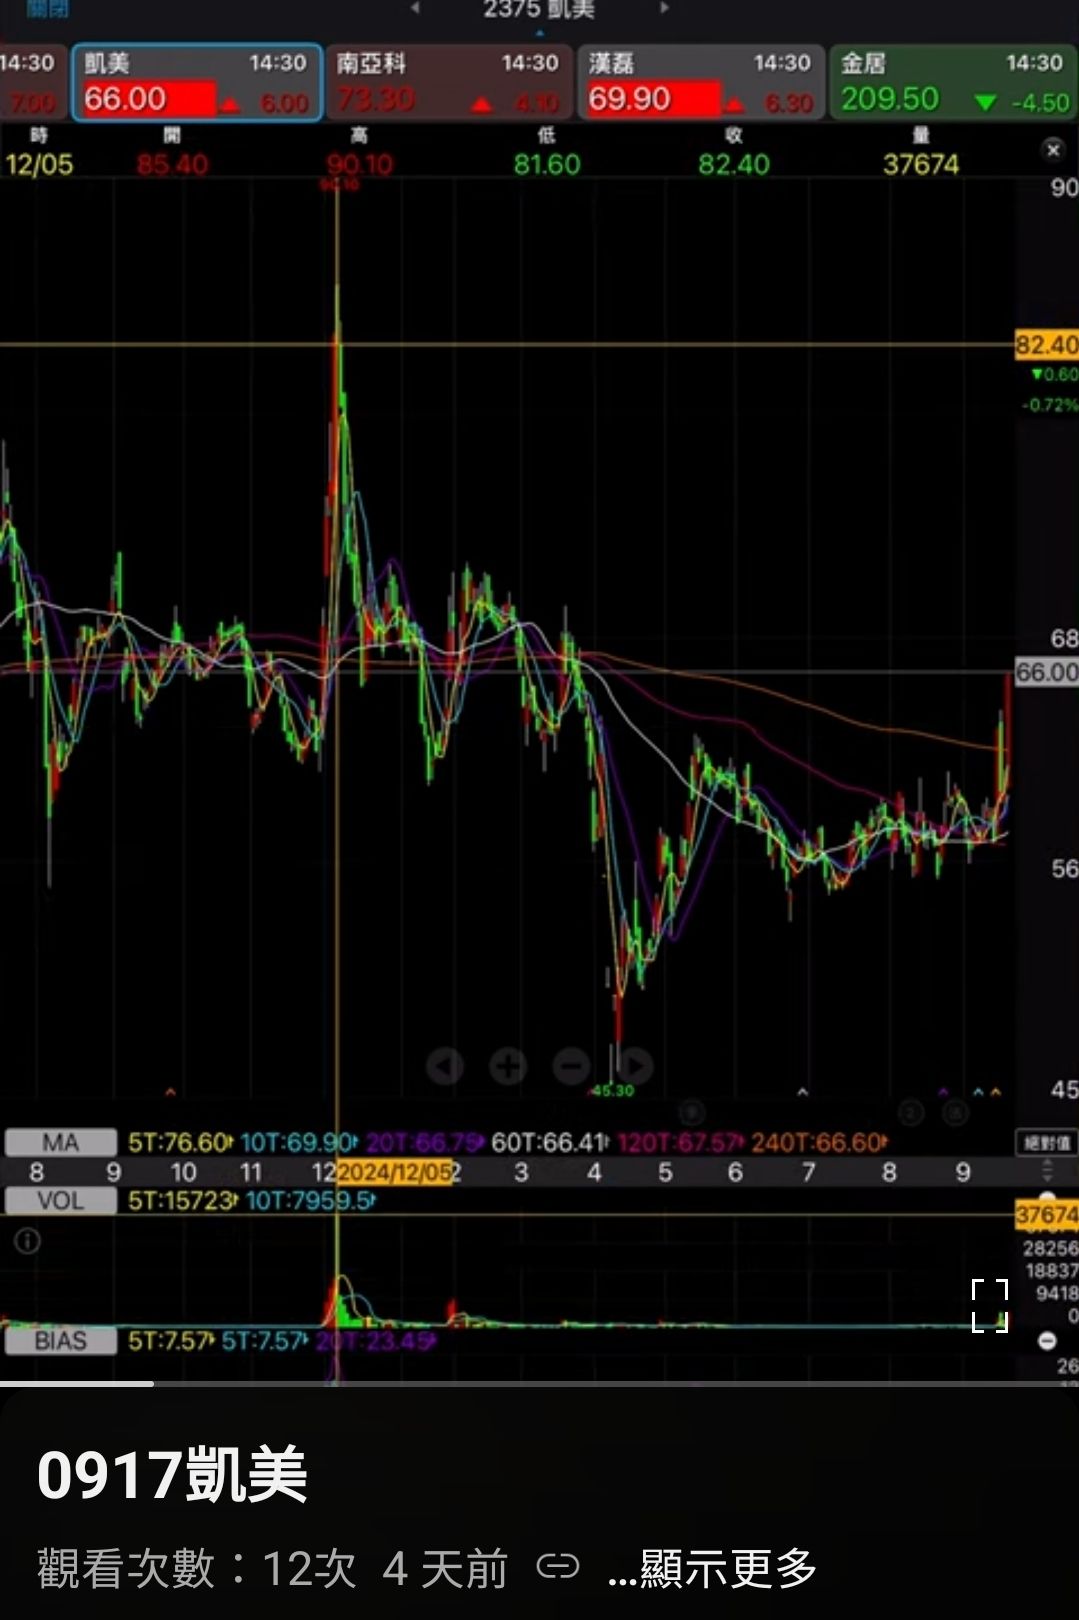Select the 金居 stock tab
This screenshot has height=1620, width=1079.
point(952,82)
